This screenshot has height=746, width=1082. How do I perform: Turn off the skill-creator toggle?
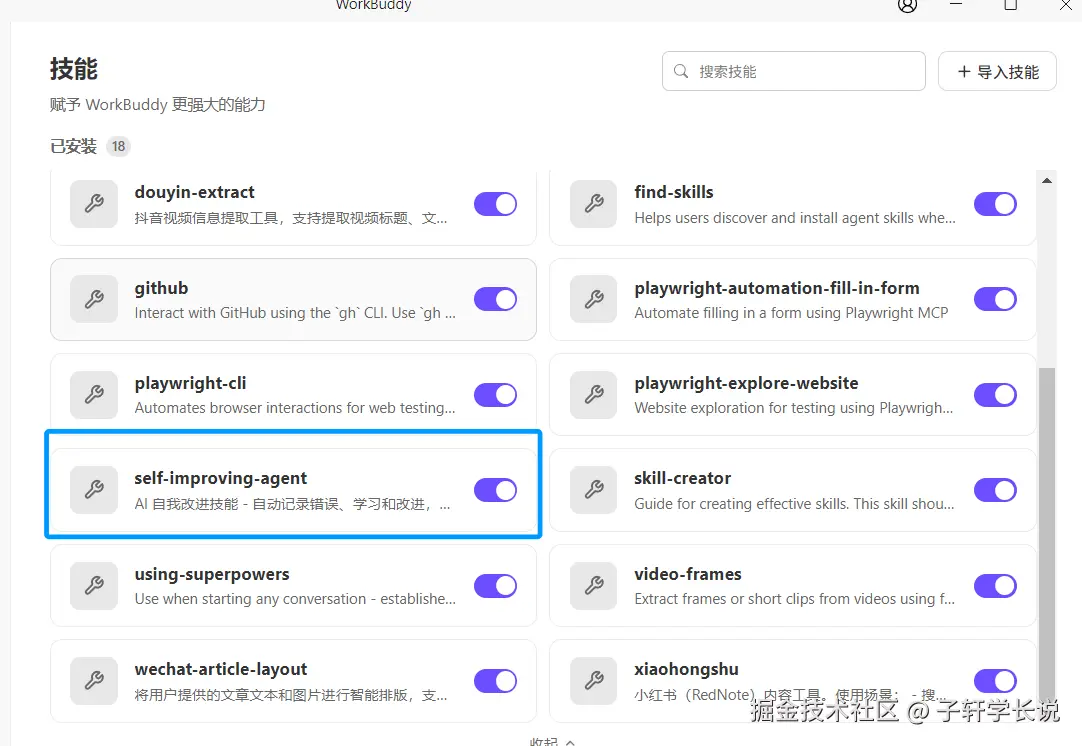click(x=995, y=490)
